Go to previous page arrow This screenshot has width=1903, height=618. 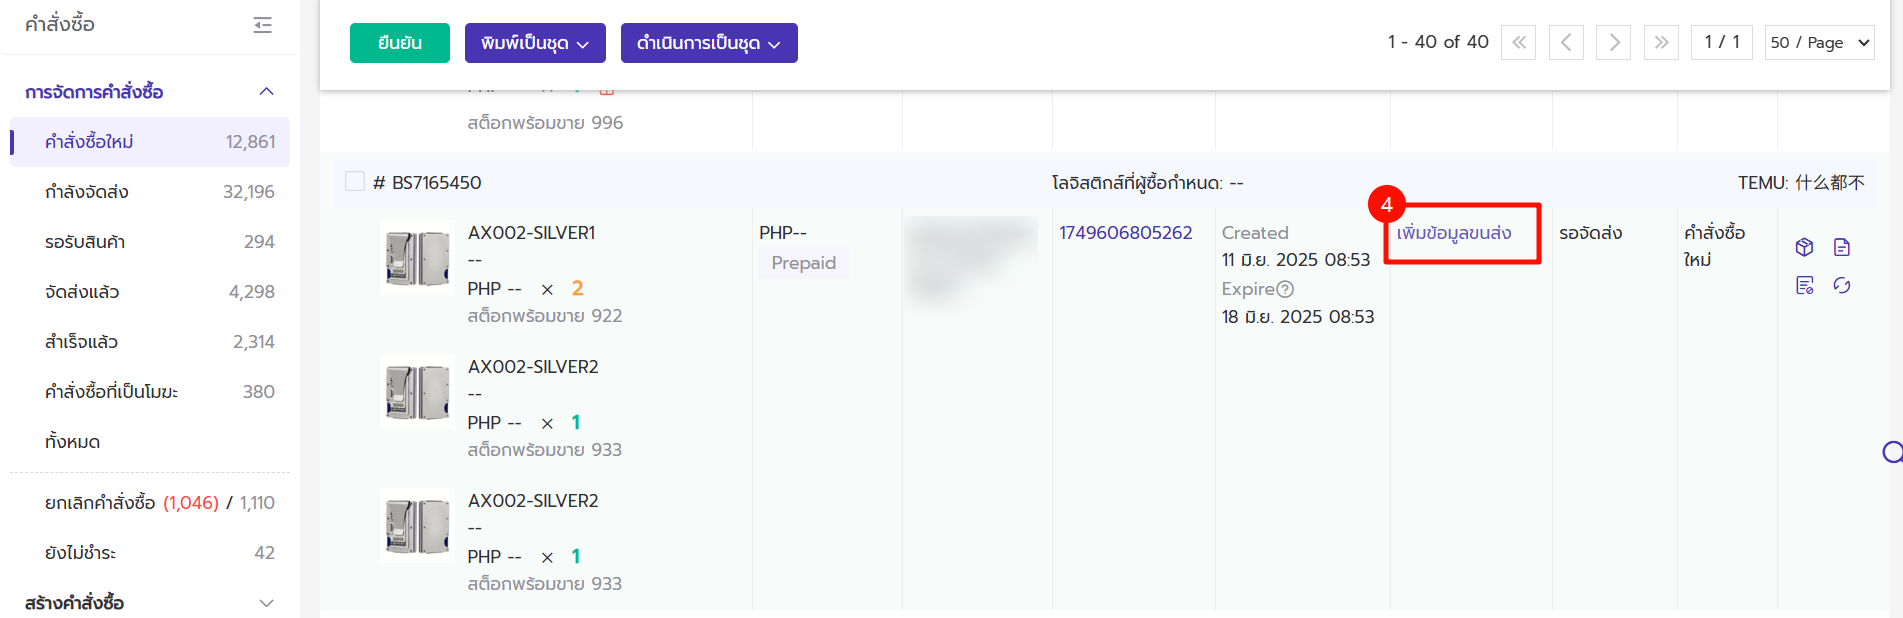click(x=1566, y=42)
